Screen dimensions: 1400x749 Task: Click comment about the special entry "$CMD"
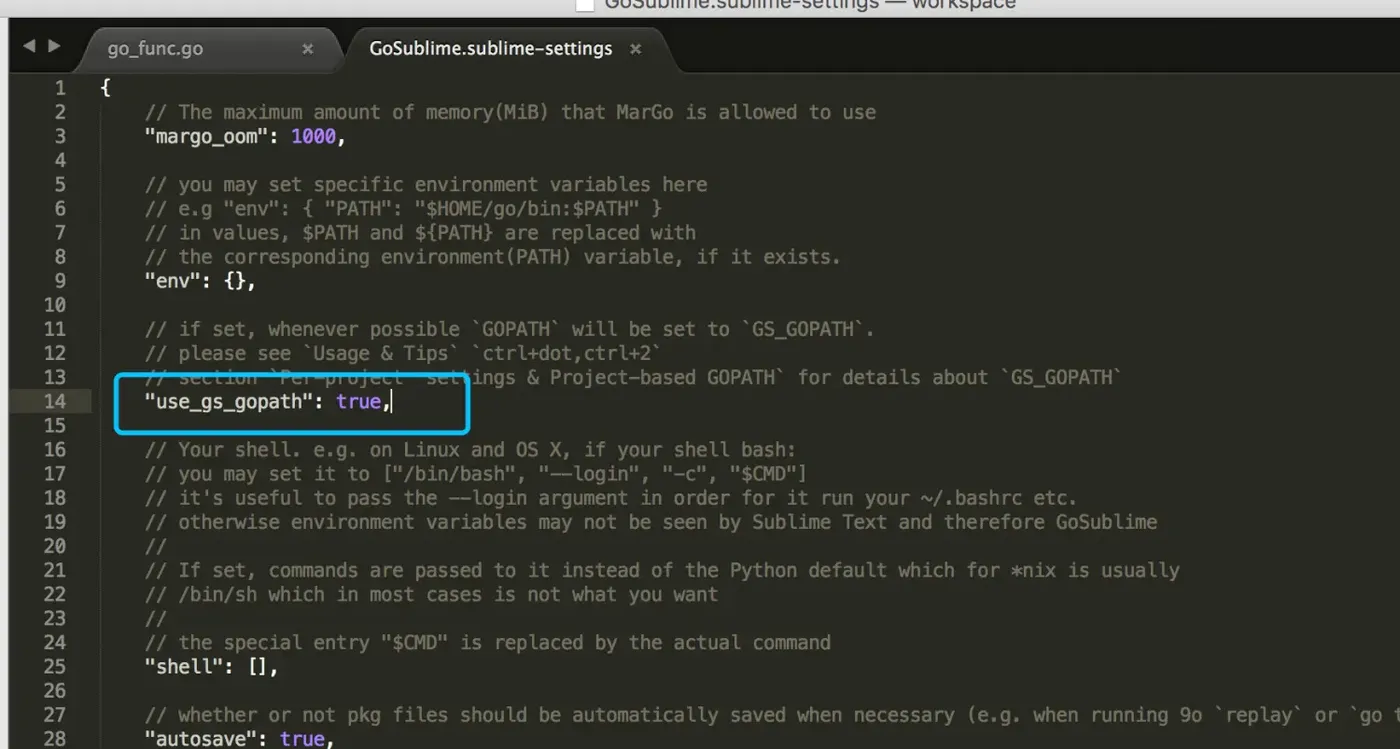coord(487,643)
